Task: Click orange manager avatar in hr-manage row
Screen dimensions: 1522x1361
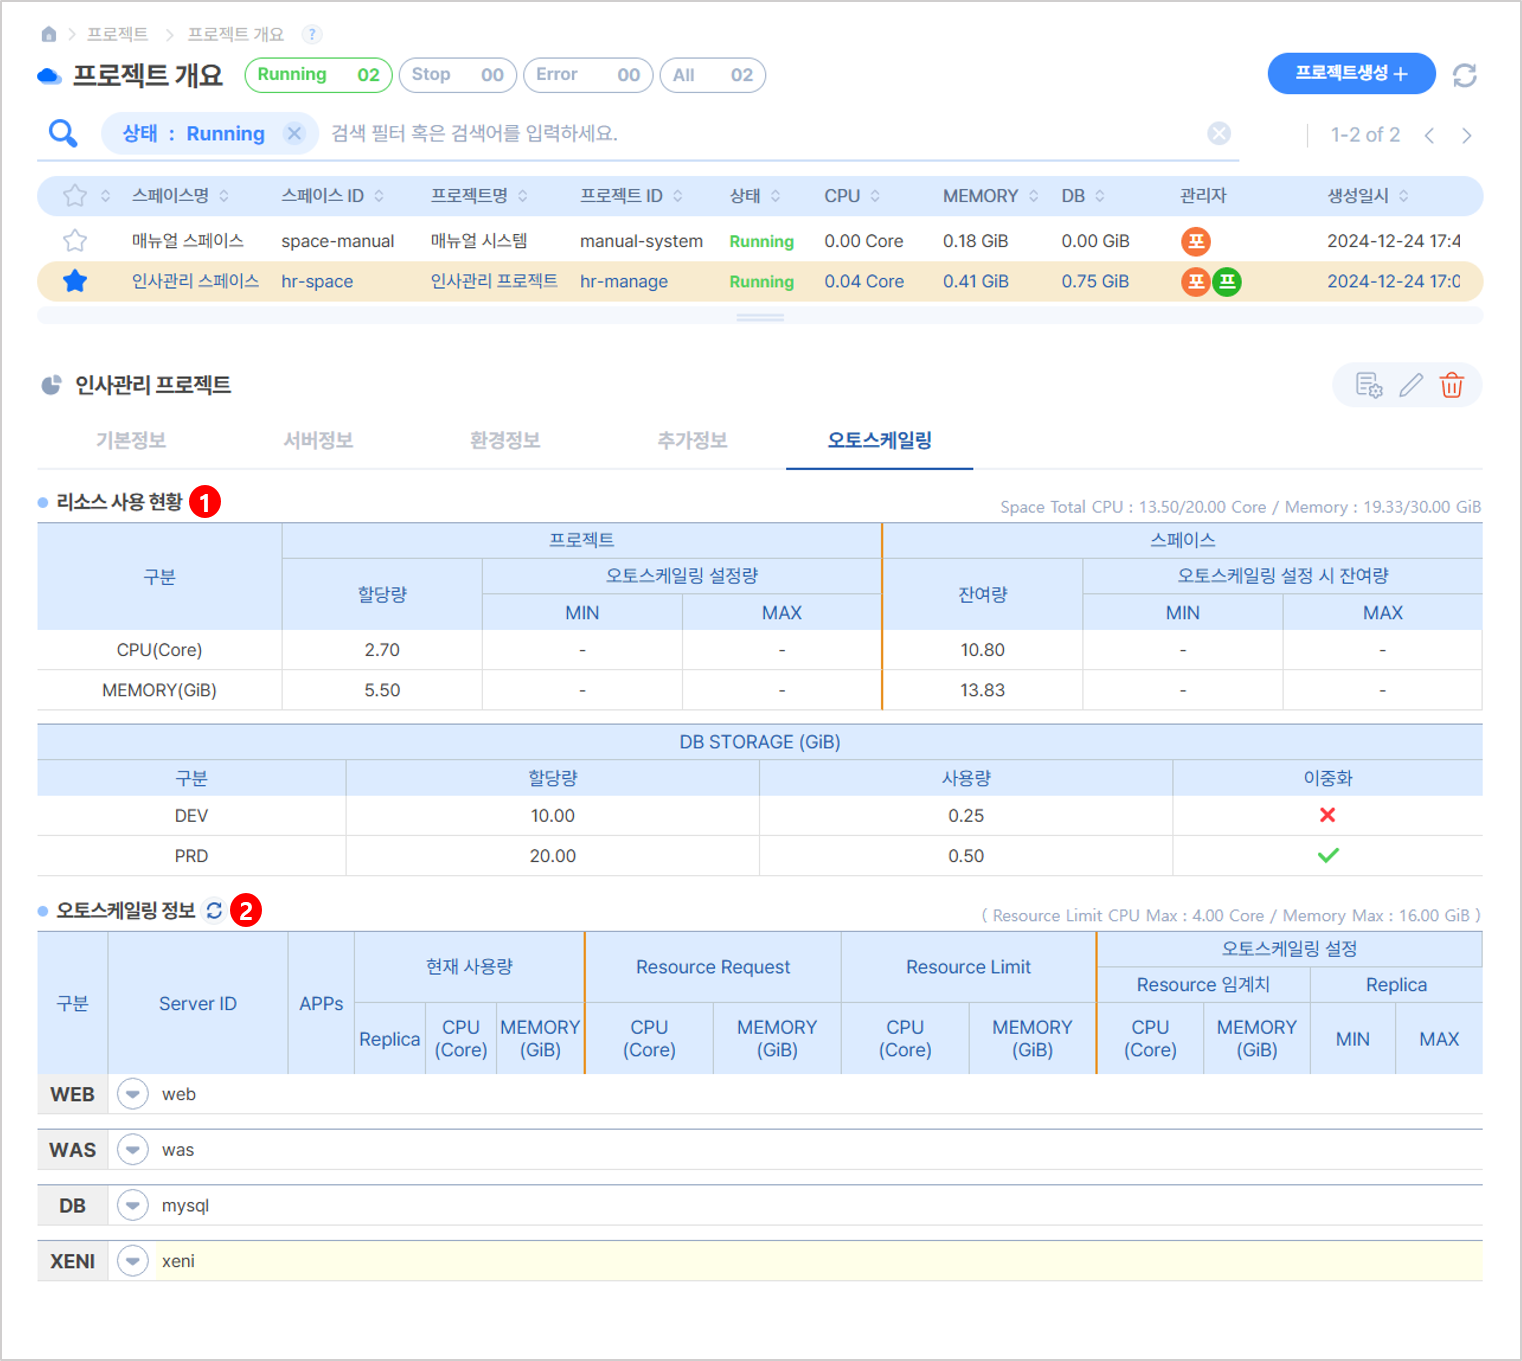Action: [x=1196, y=282]
